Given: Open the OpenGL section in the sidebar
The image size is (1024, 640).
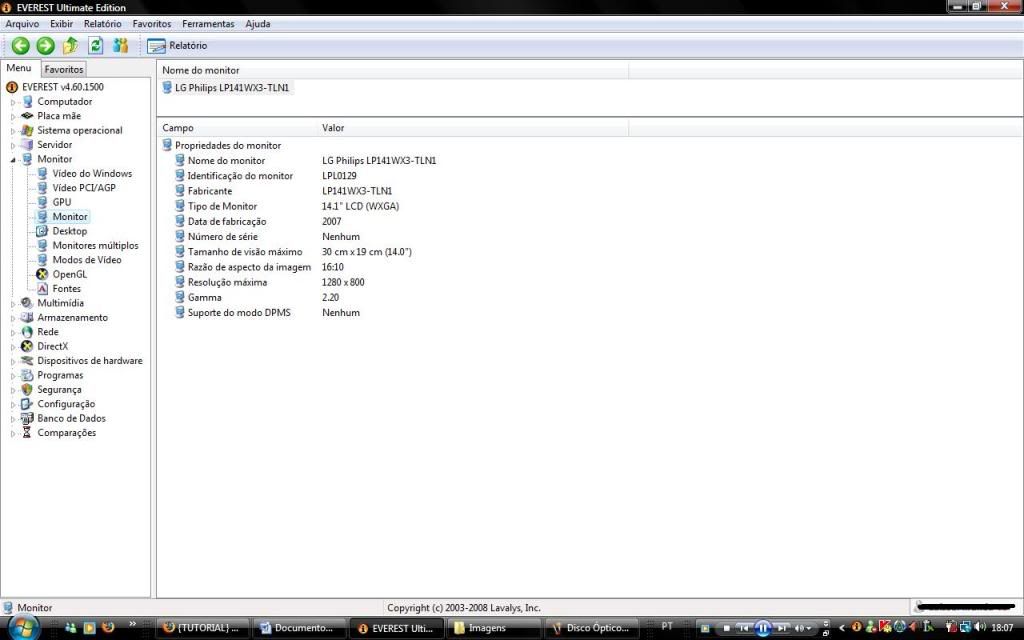Looking at the screenshot, I should click(x=69, y=274).
